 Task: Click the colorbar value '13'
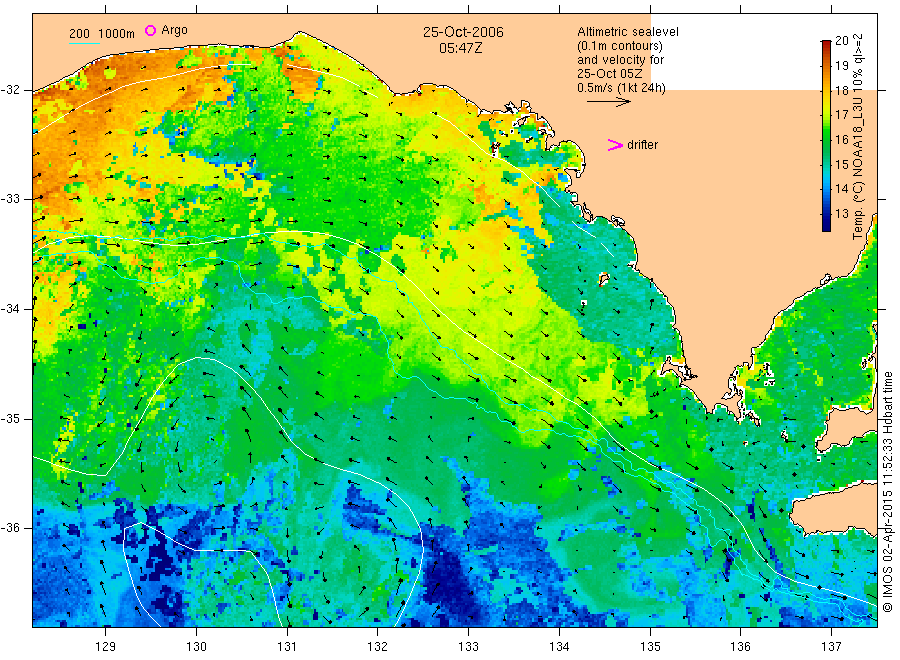tap(841, 214)
